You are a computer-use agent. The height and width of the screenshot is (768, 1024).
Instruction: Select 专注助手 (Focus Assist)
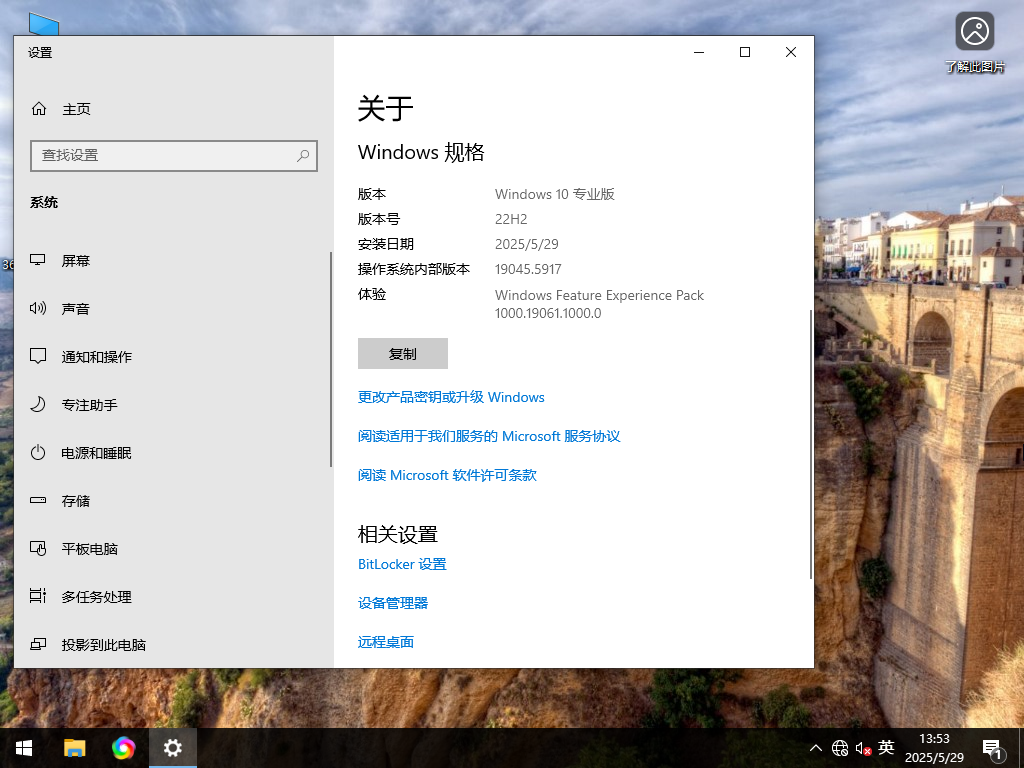click(90, 404)
